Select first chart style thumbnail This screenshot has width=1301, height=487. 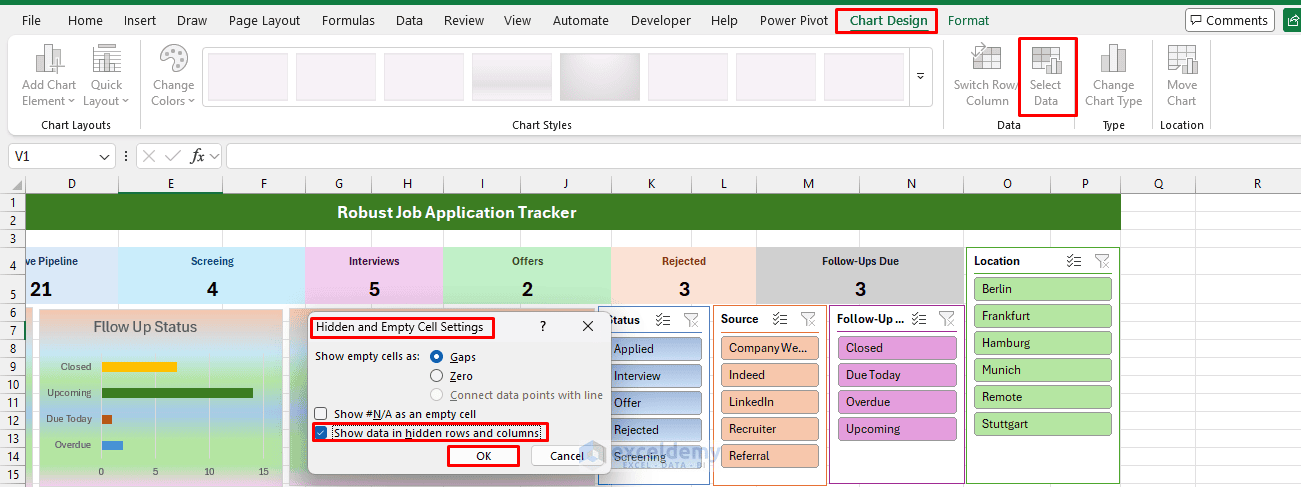247,76
